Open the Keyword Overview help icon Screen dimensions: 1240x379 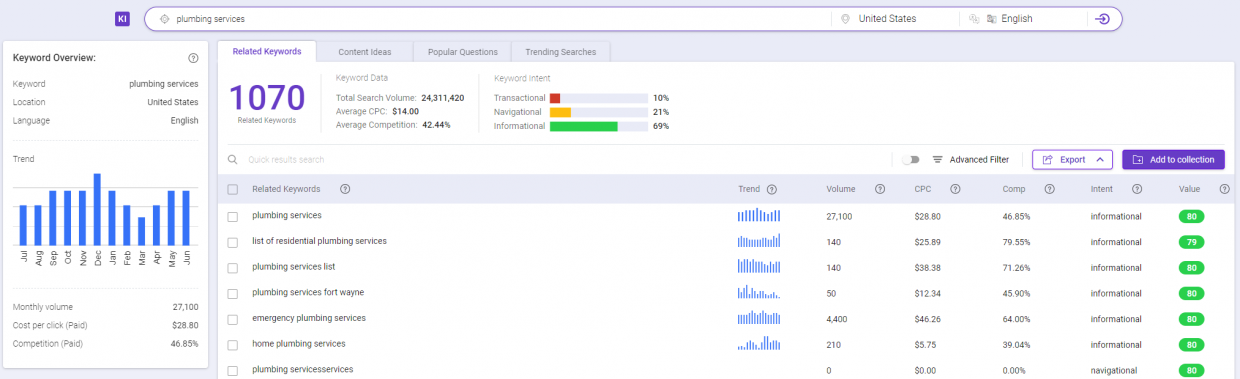[x=193, y=58]
